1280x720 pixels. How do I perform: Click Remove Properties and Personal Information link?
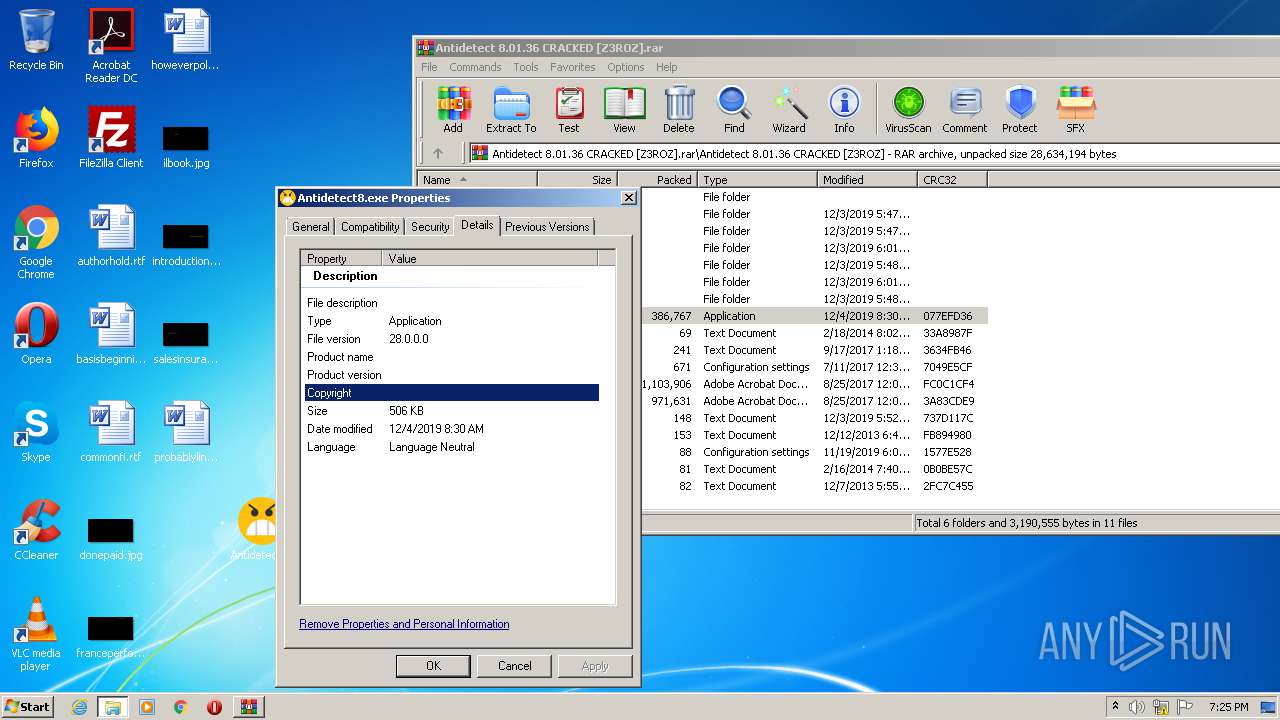coord(404,624)
